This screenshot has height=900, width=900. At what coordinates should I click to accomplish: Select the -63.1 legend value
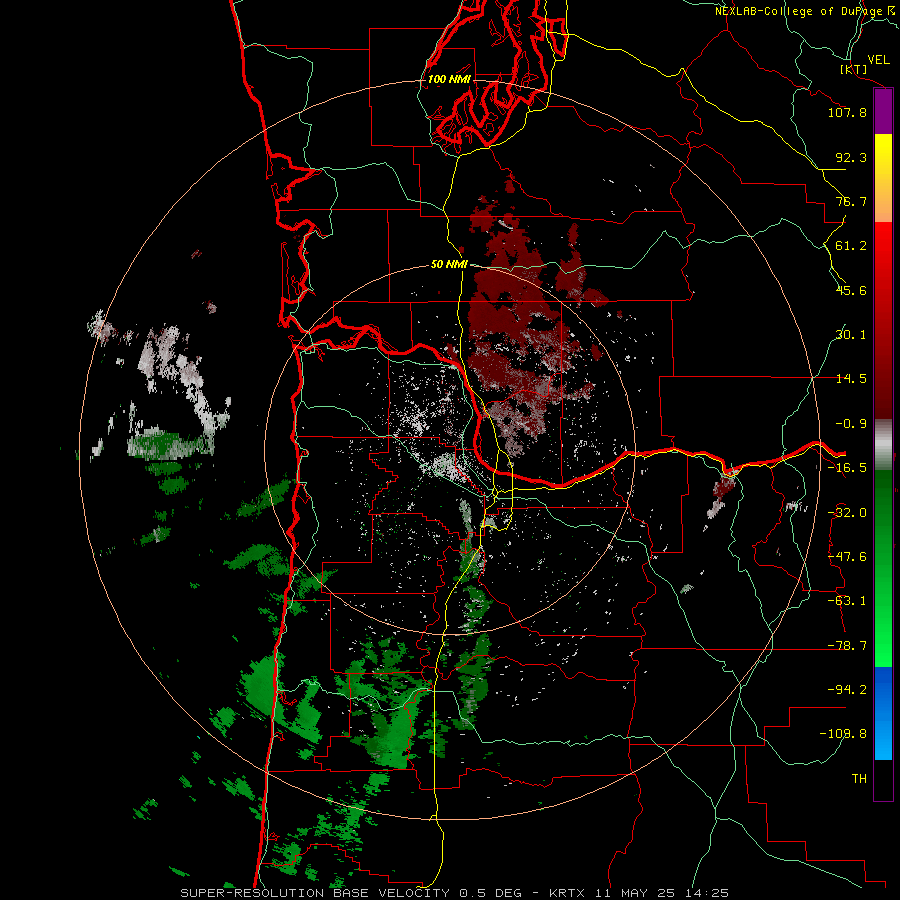point(847,601)
